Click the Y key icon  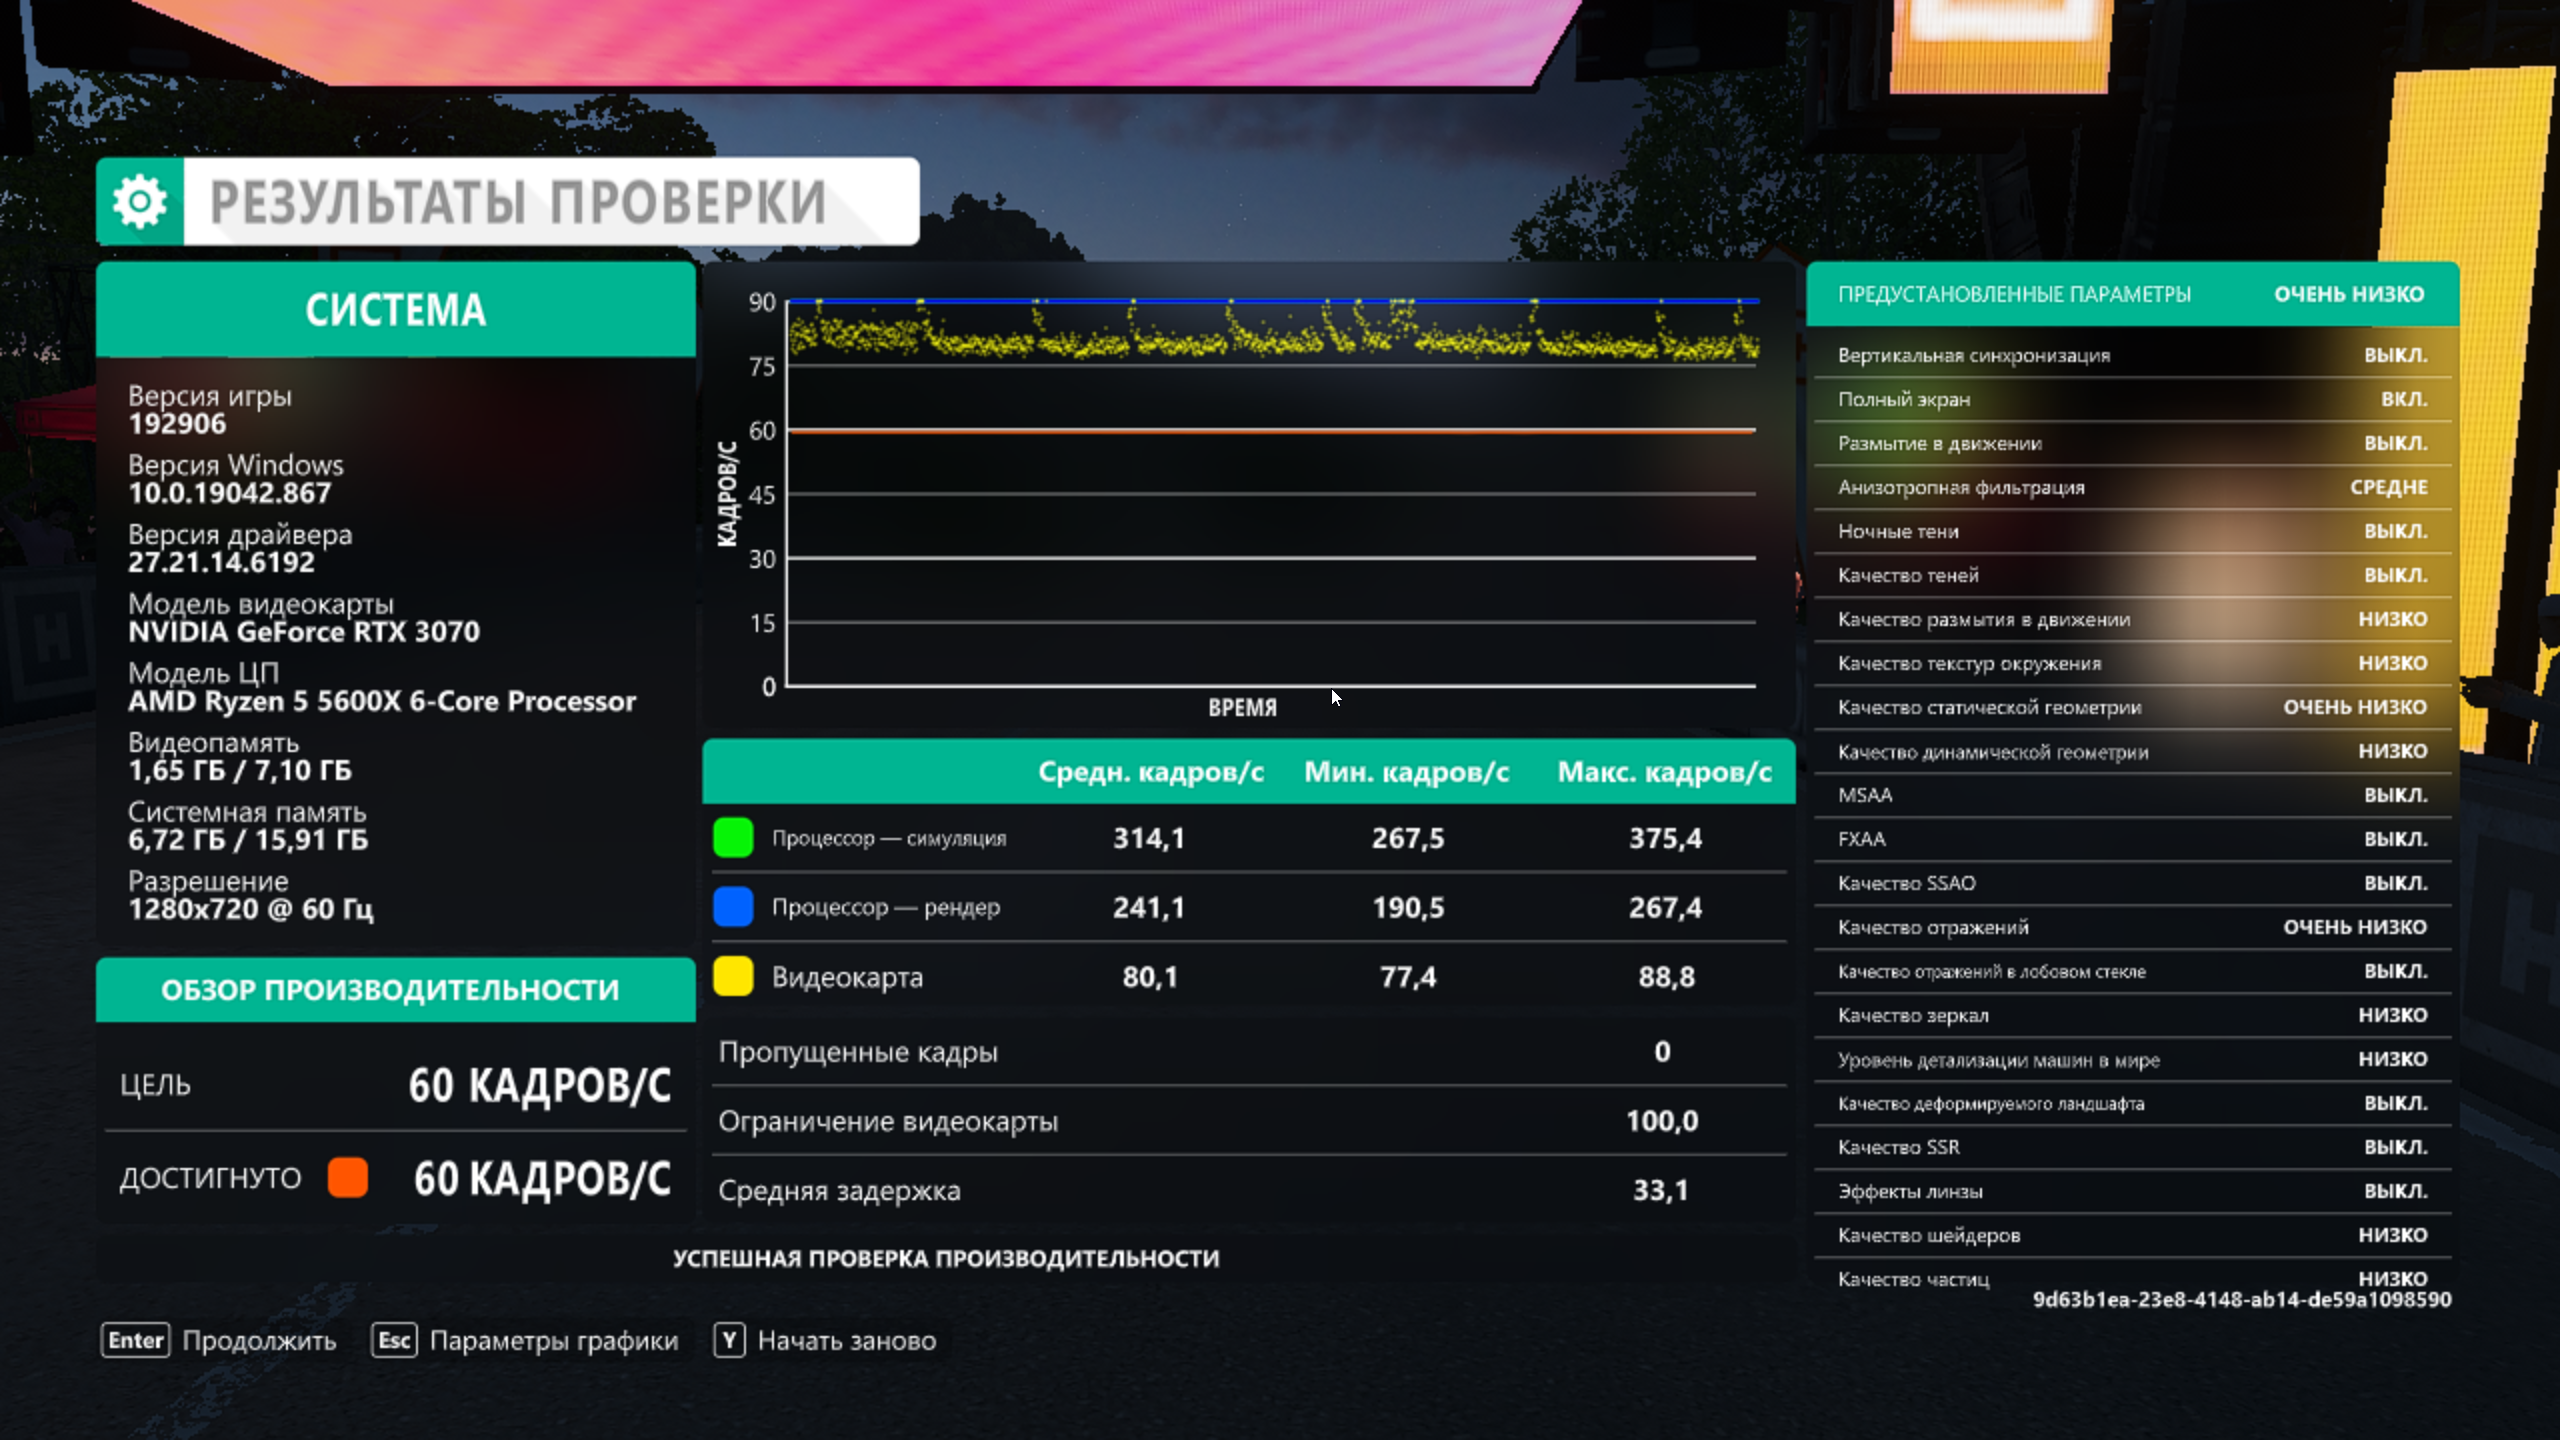tap(729, 1340)
